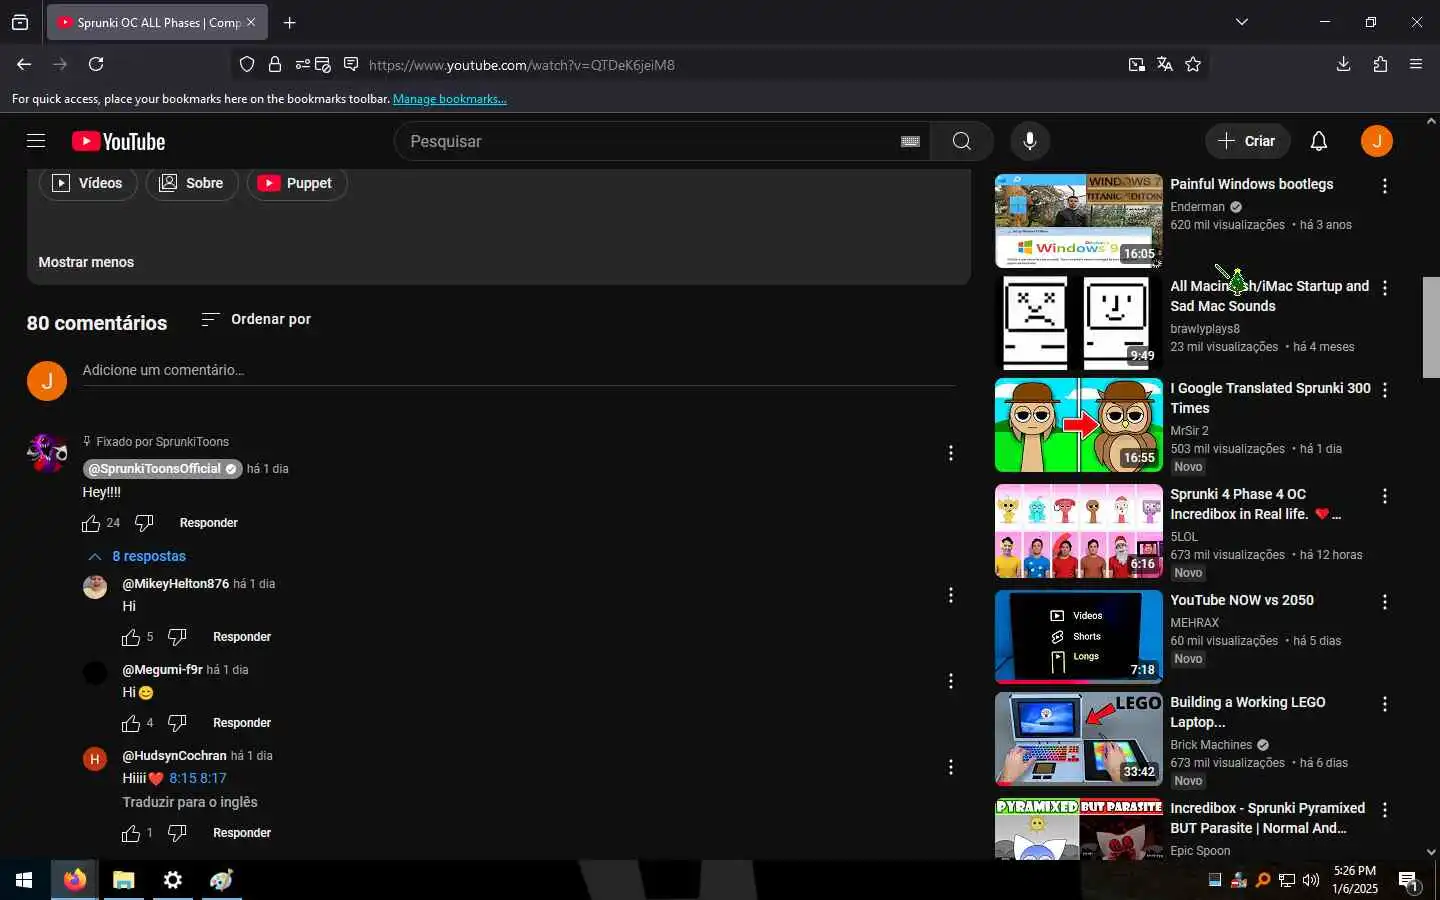Open YouTube notifications bell
Image resolution: width=1440 pixels, height=900 pixels.
[x=1319, y=141]
